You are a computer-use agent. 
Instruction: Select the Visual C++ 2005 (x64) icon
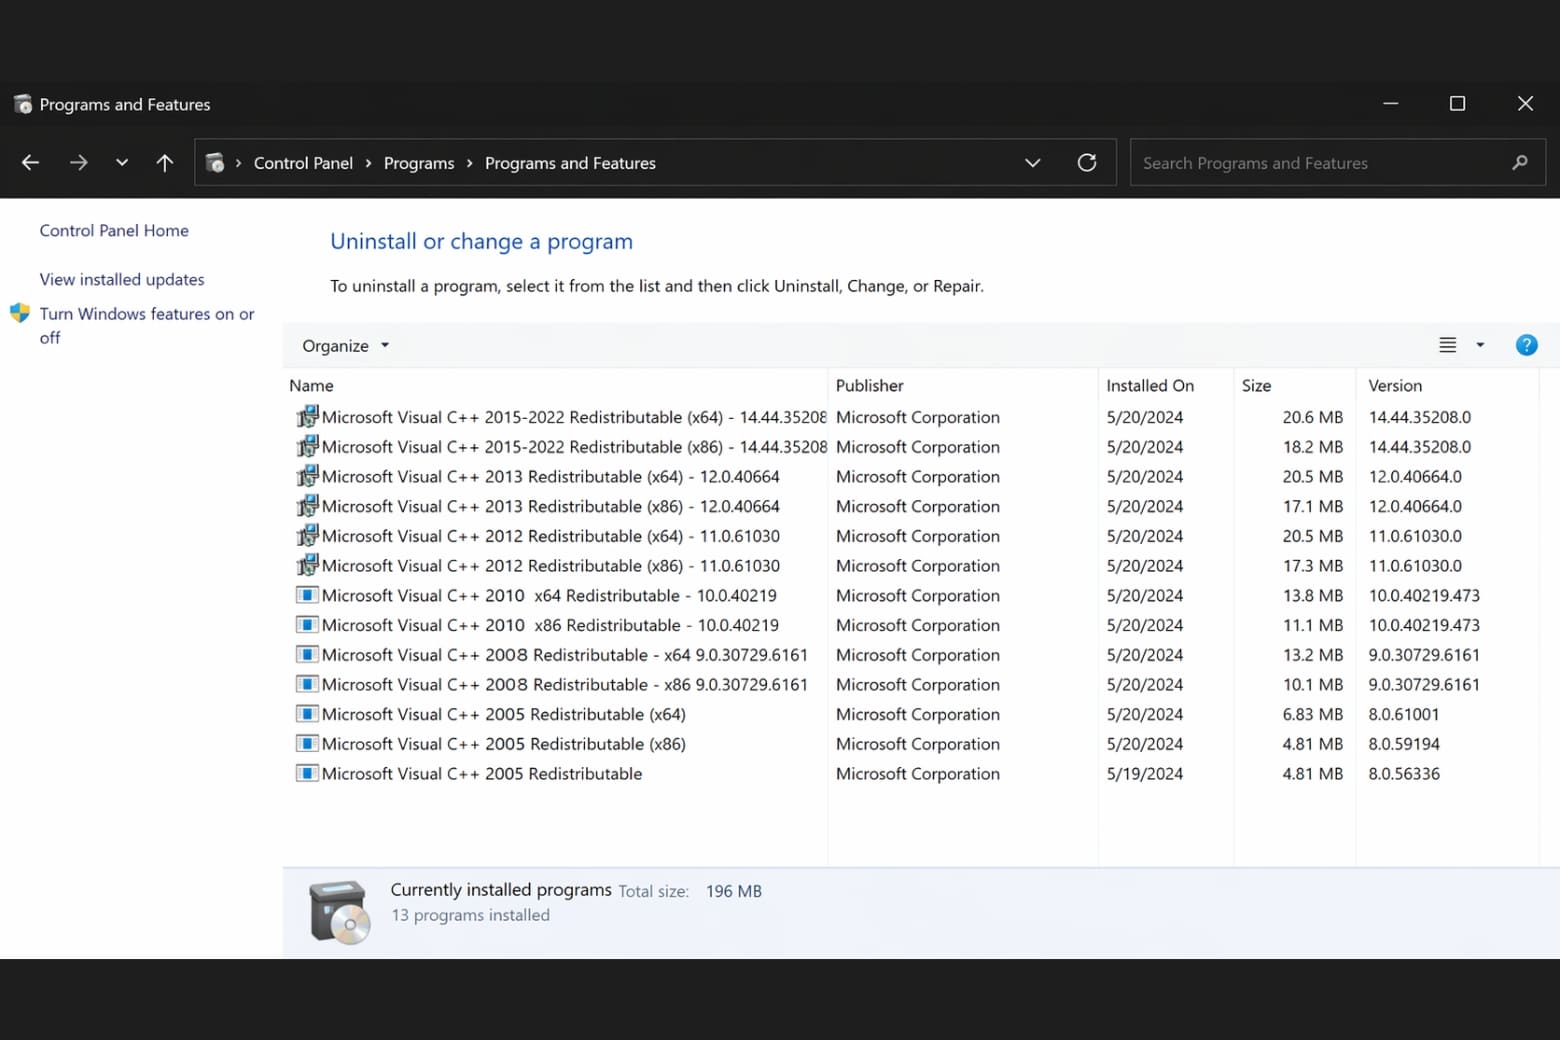coord(307,714)
